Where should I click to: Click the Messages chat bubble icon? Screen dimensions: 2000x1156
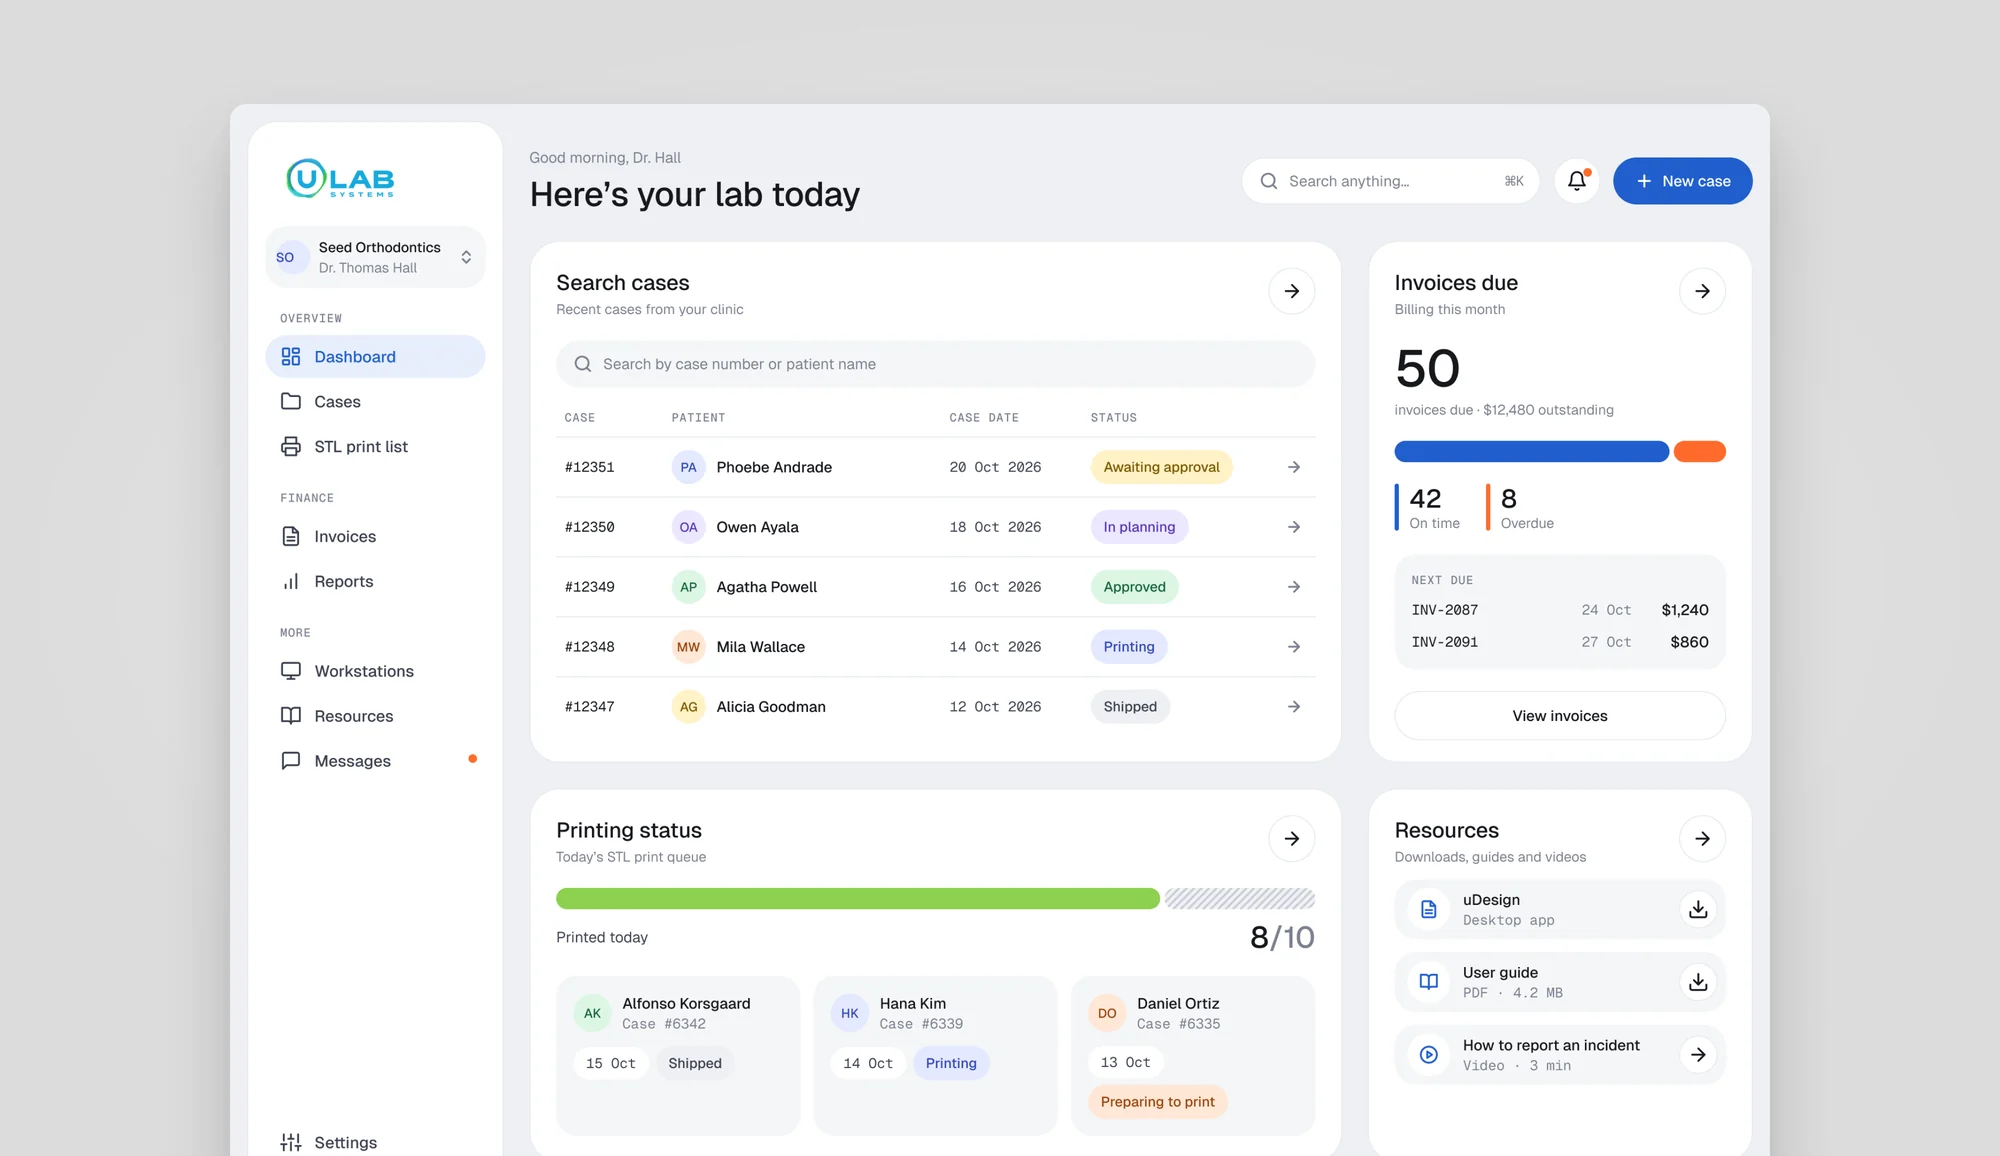pos(291,760)
